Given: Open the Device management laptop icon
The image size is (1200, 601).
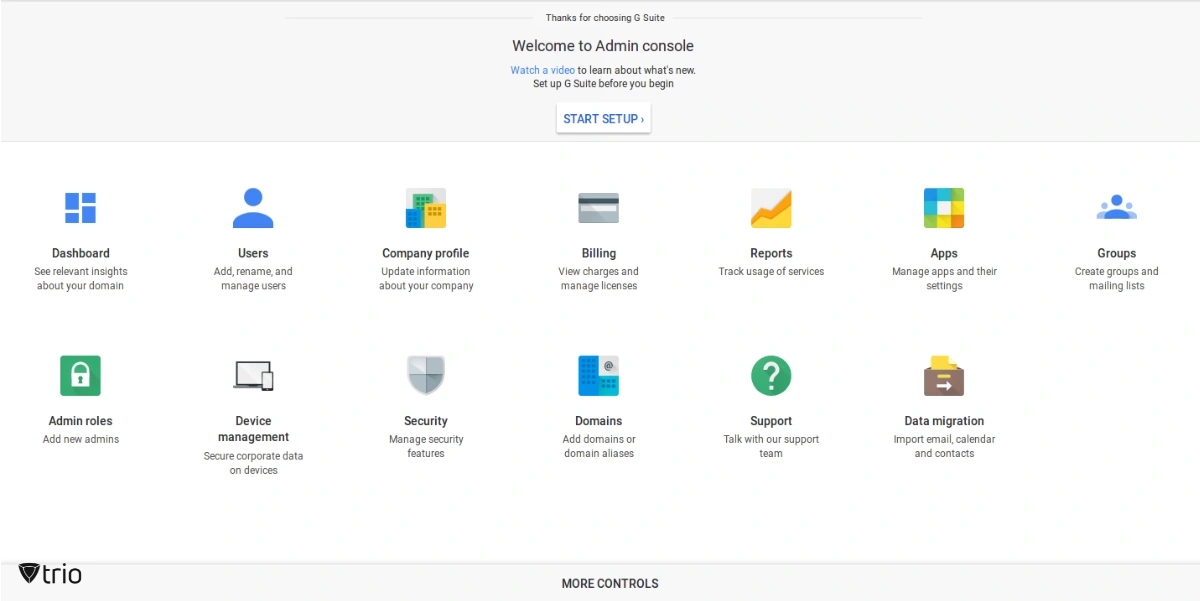Looking at the screenshot, I should point(253,376).
